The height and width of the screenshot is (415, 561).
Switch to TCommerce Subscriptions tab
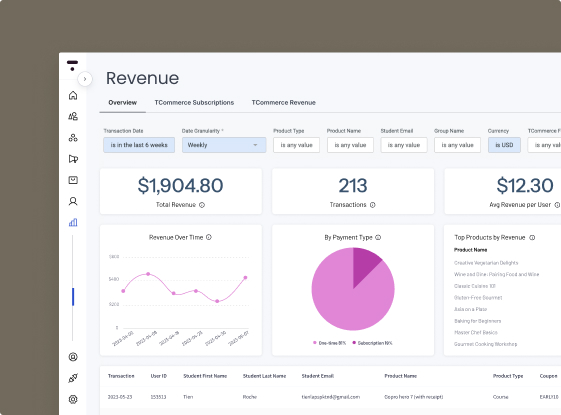[194, 103]
